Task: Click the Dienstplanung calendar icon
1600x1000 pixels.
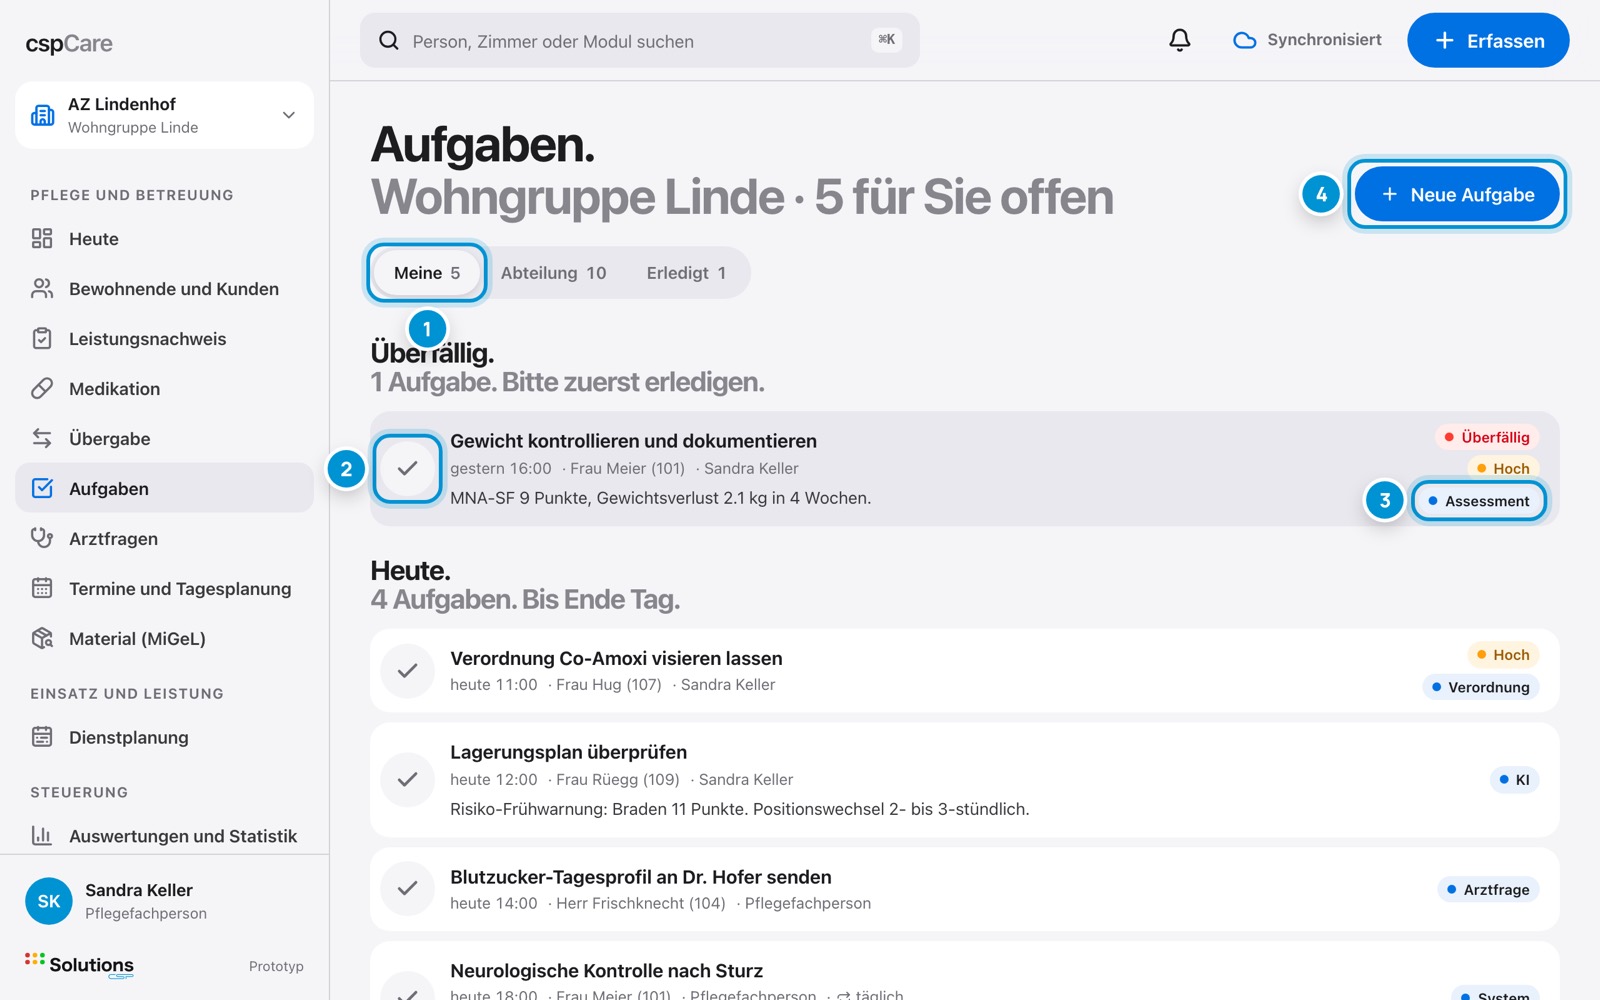Action: 42,737
